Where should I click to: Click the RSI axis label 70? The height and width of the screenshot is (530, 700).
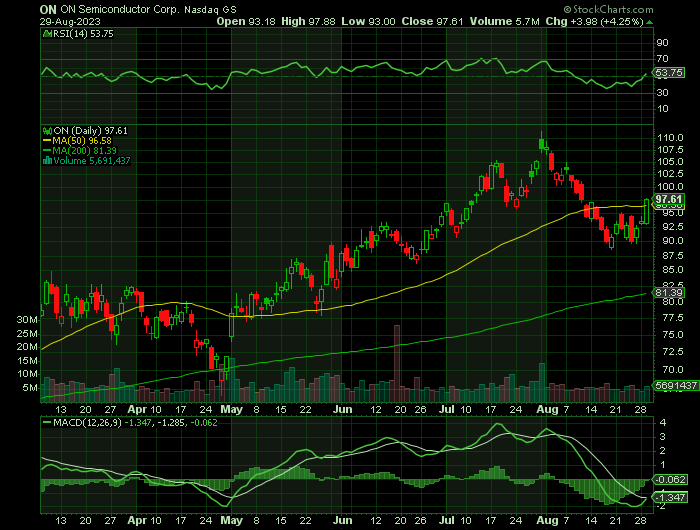662,59
